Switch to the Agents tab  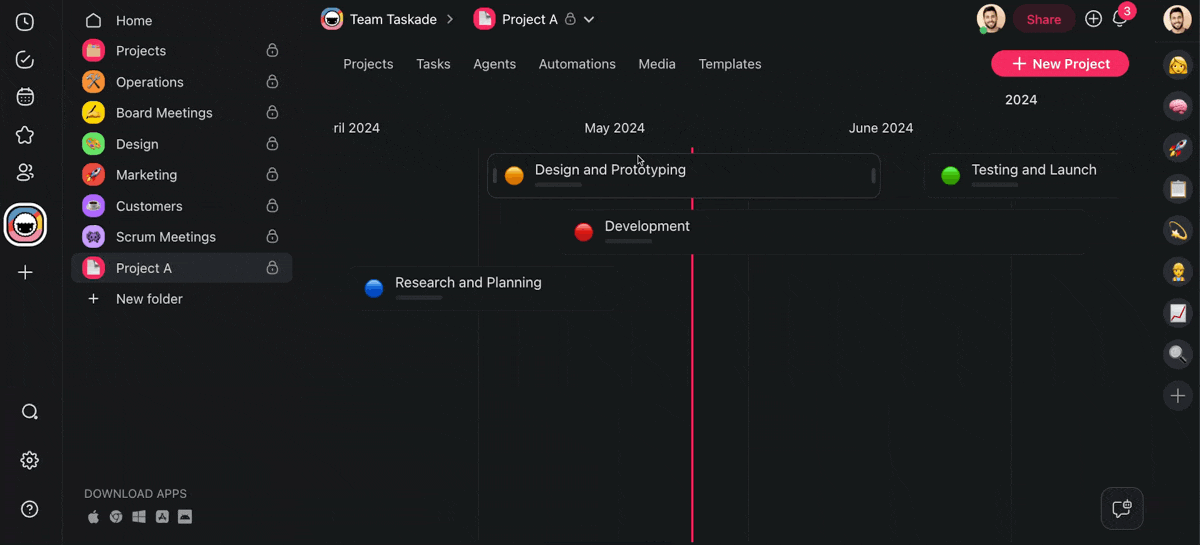tap(495, 64)
